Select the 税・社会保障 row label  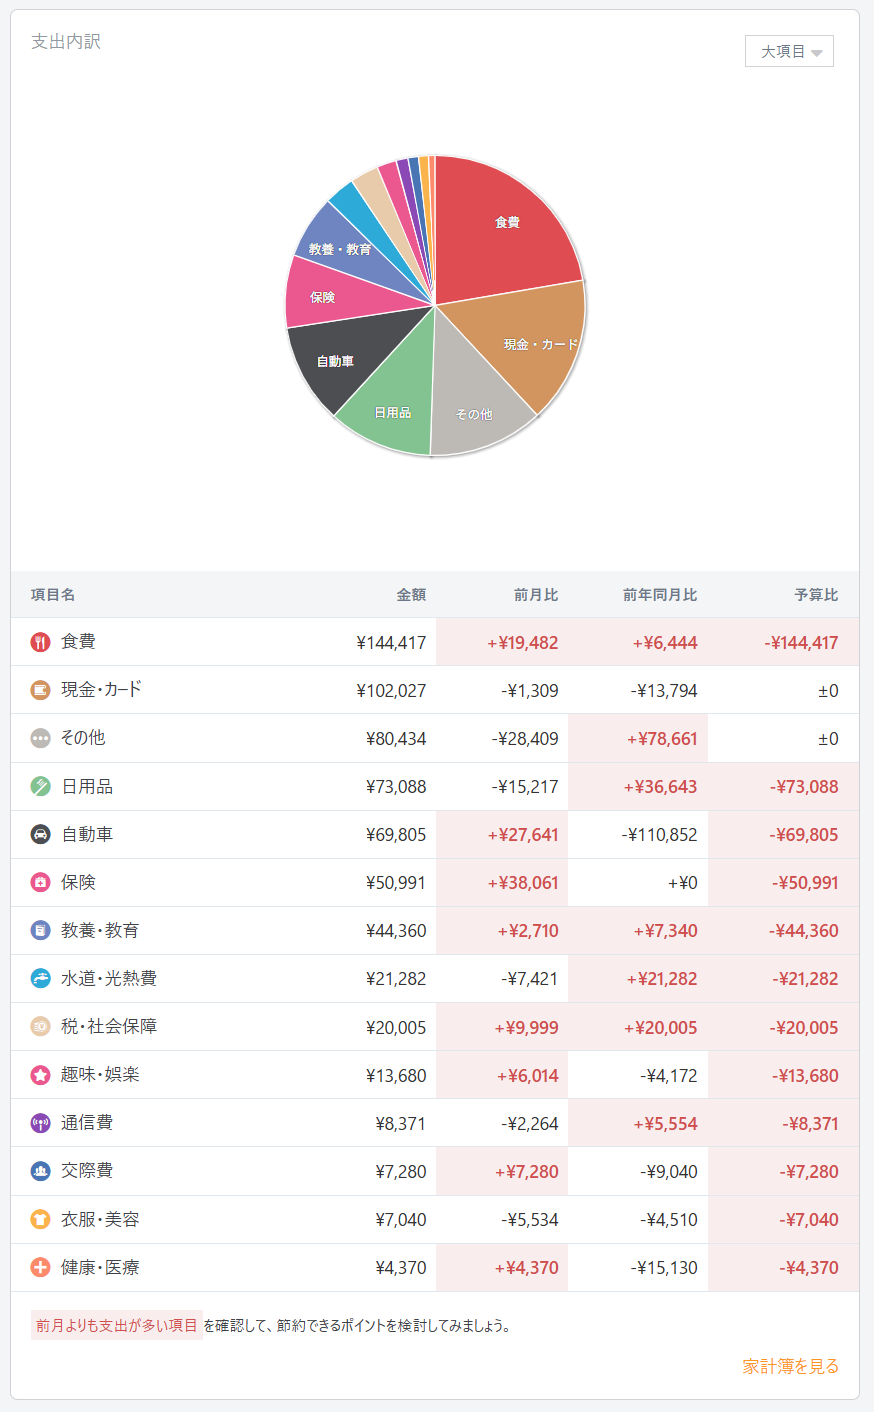pyautogui.click(x=109, y=1026)
